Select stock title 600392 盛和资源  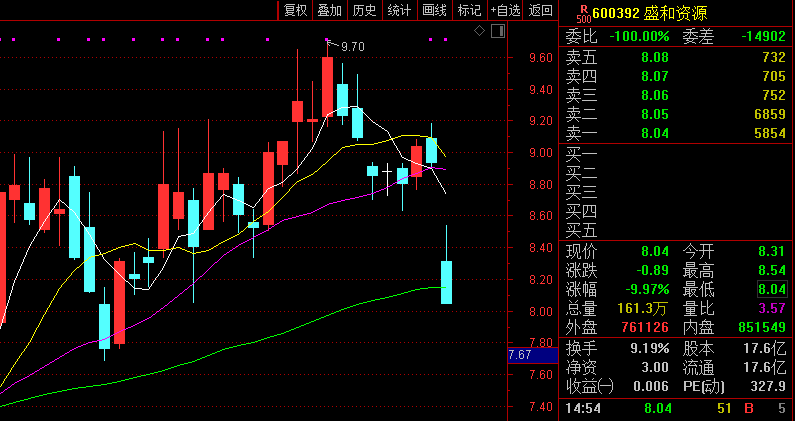[650, 14]
